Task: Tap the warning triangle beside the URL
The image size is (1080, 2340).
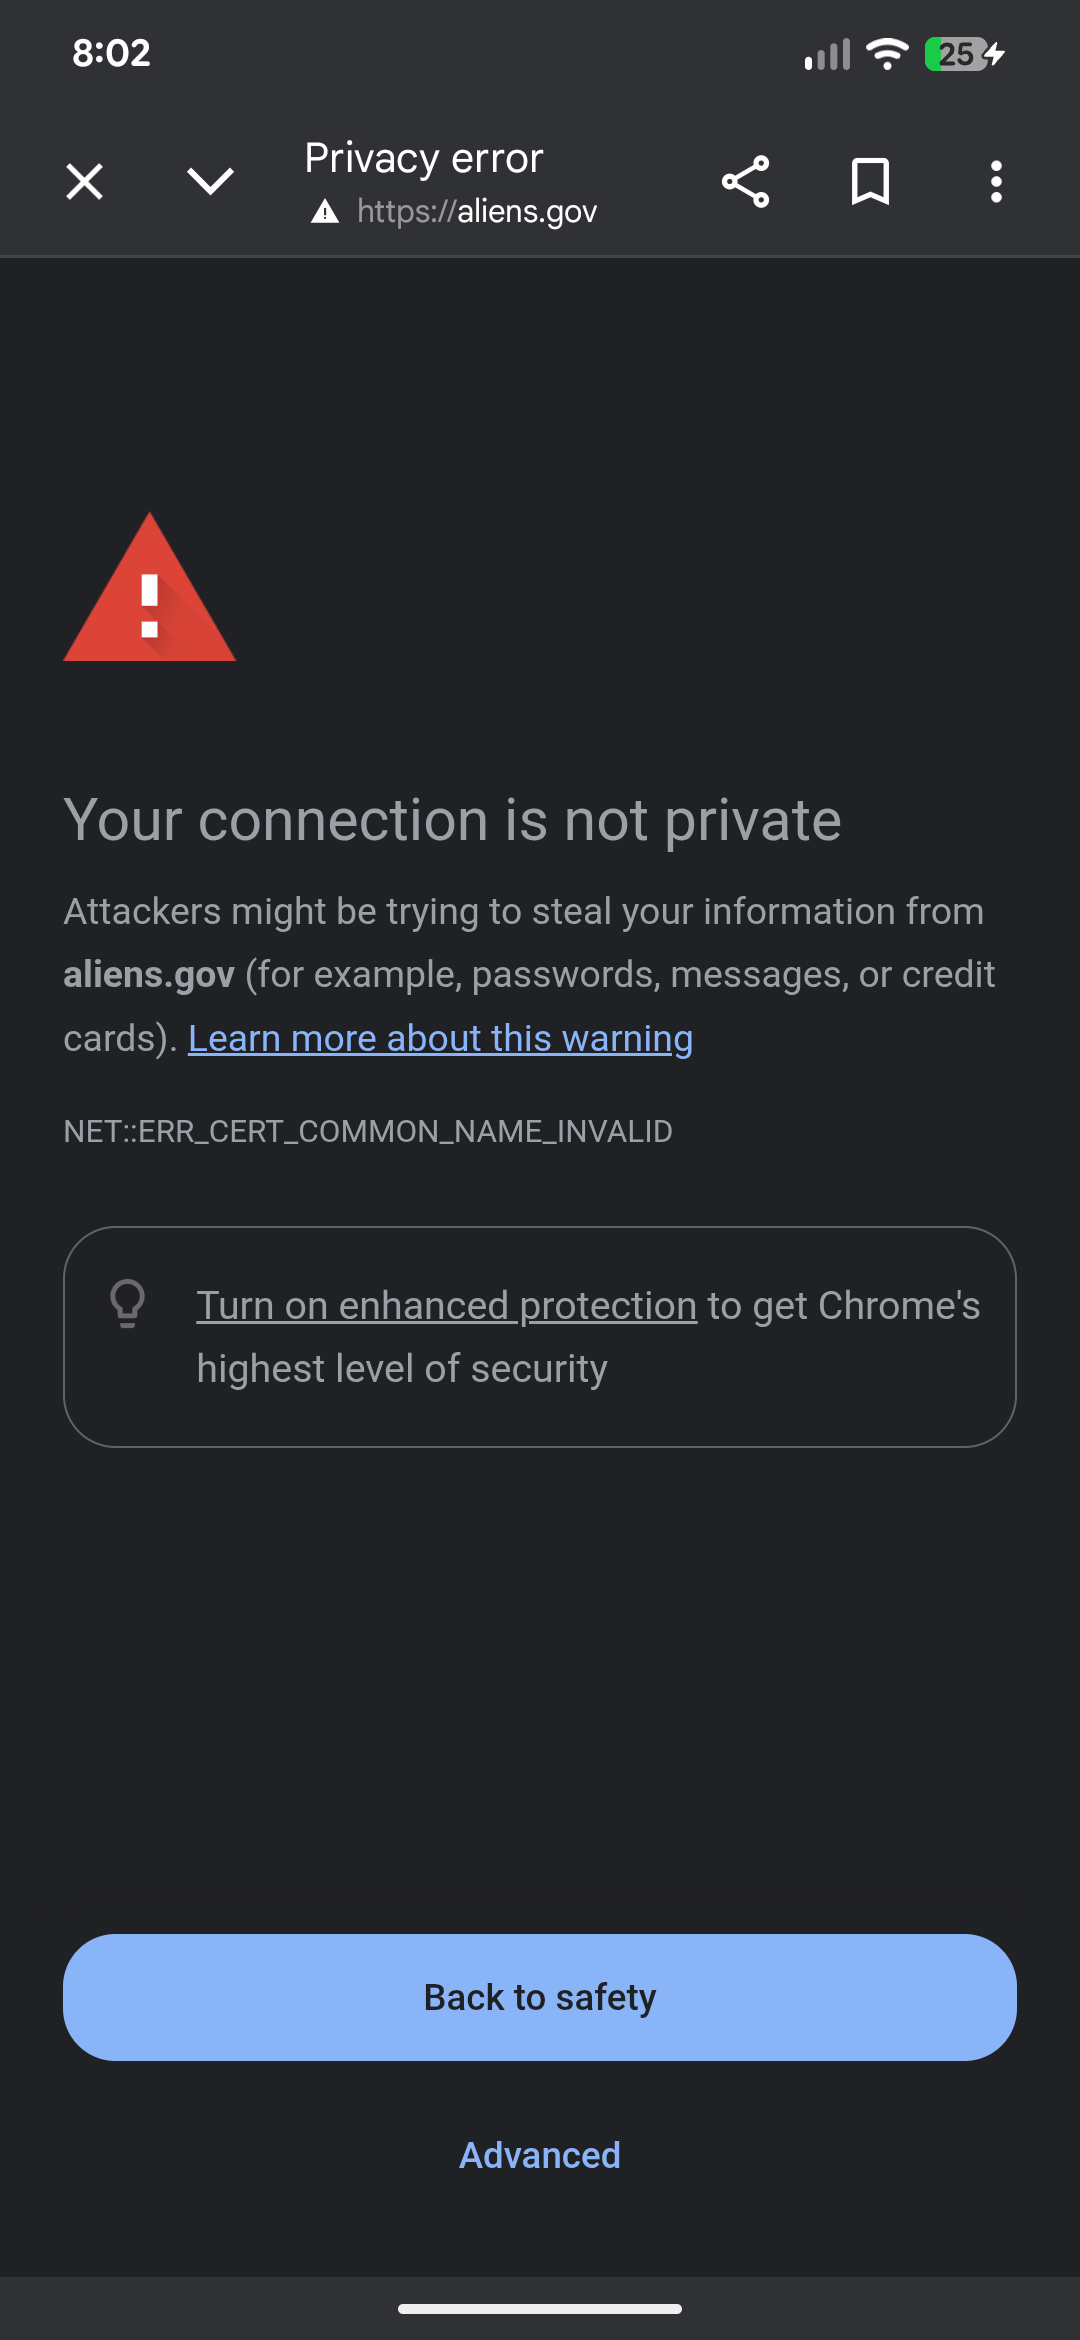Action: 325,211
